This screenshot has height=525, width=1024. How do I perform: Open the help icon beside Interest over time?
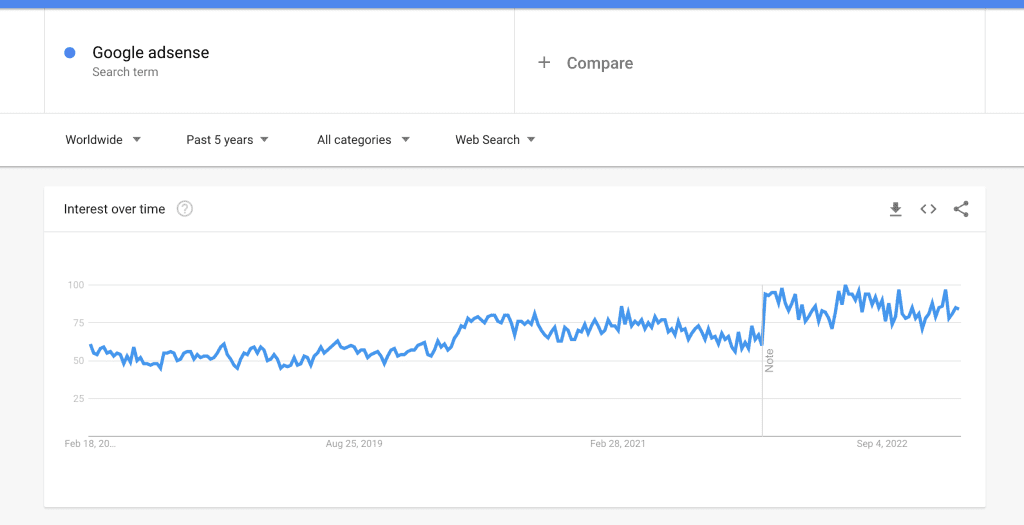[185, 209]
